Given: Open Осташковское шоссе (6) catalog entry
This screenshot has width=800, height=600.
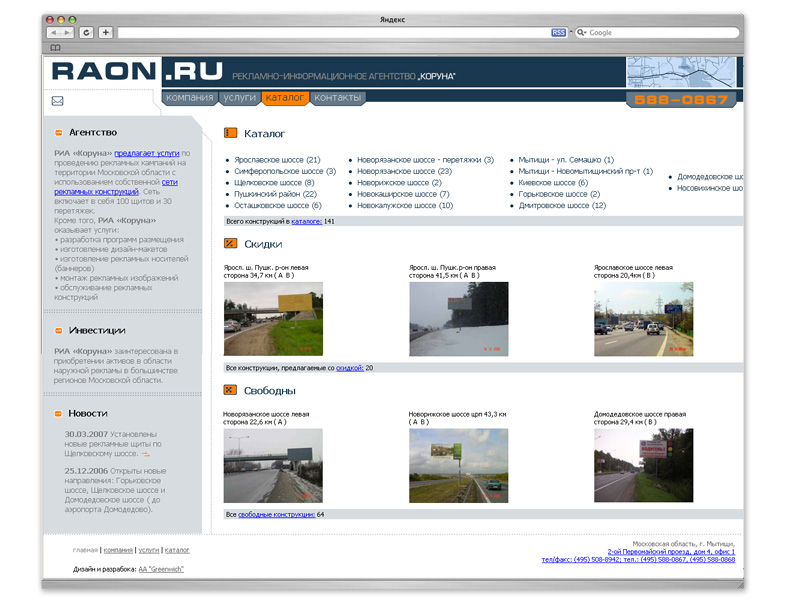Looking at the screenshot, I should (x=278, y=205).
